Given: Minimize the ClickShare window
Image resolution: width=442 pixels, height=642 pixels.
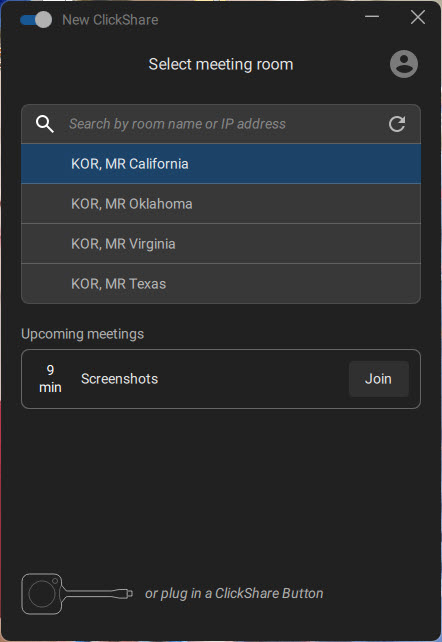Looking at the screenshot, I should click(372, 17).
